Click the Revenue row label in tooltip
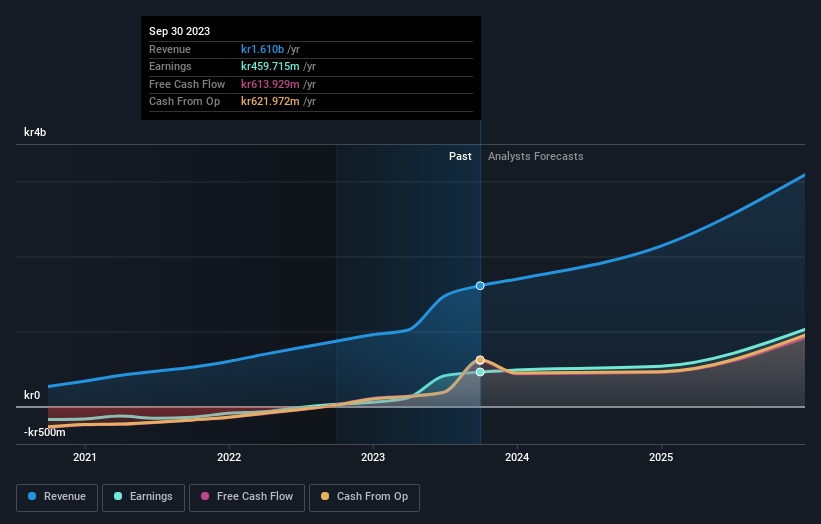The height and width of the screenshot is (524, 821). (x=170, y=49)
